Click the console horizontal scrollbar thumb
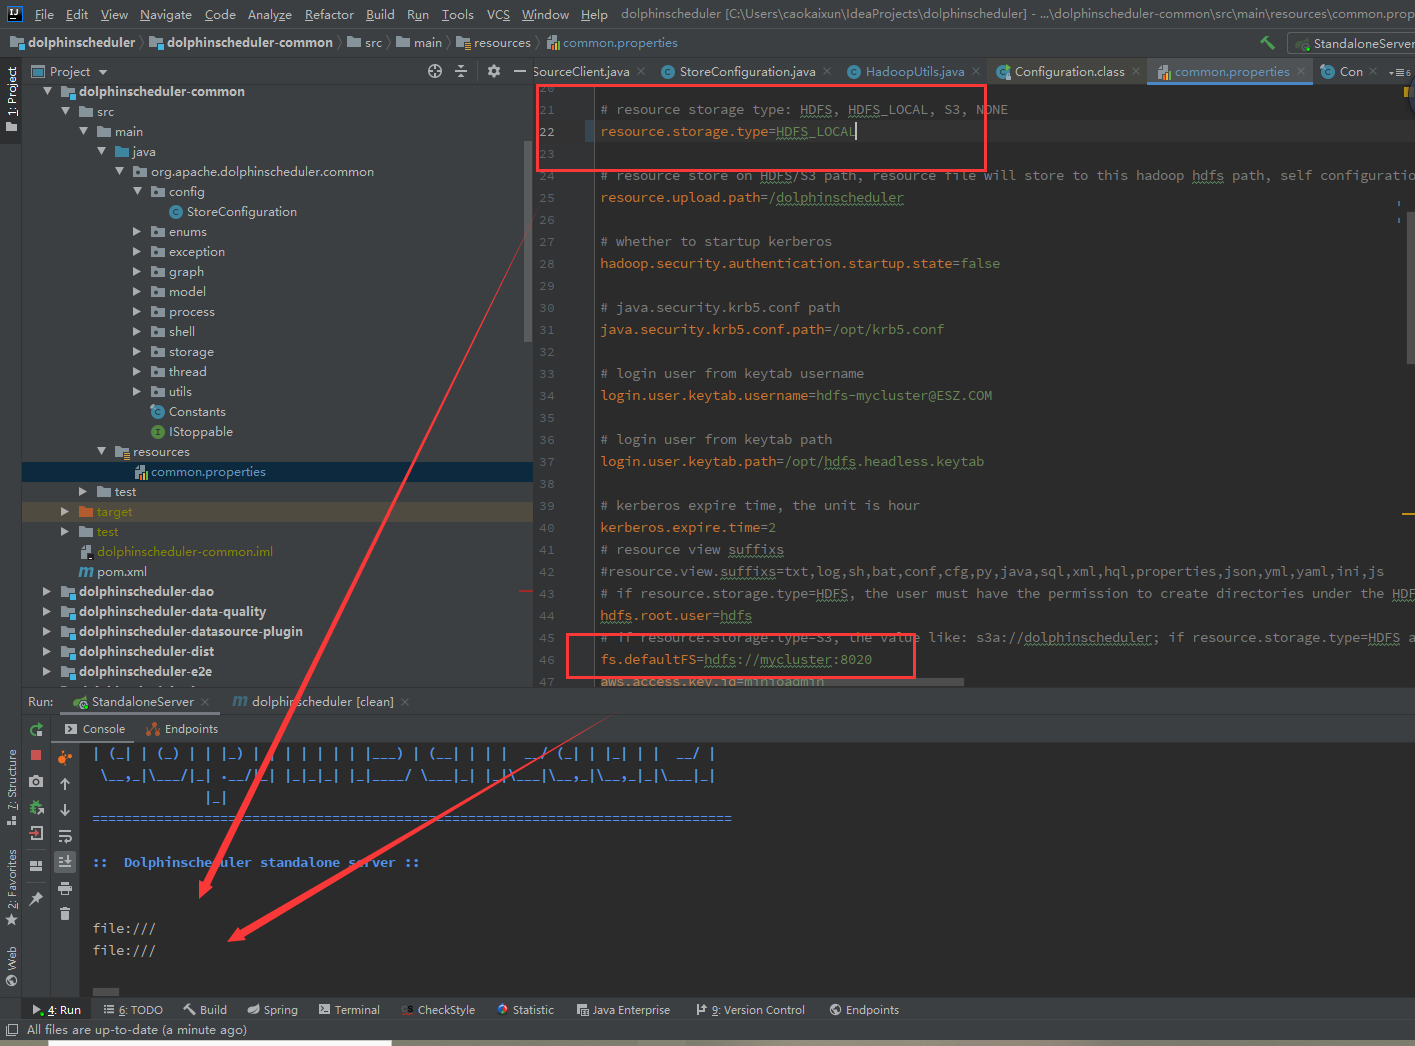The height and width of the screenshot is (1046, 1415). (x=106, y=993)
